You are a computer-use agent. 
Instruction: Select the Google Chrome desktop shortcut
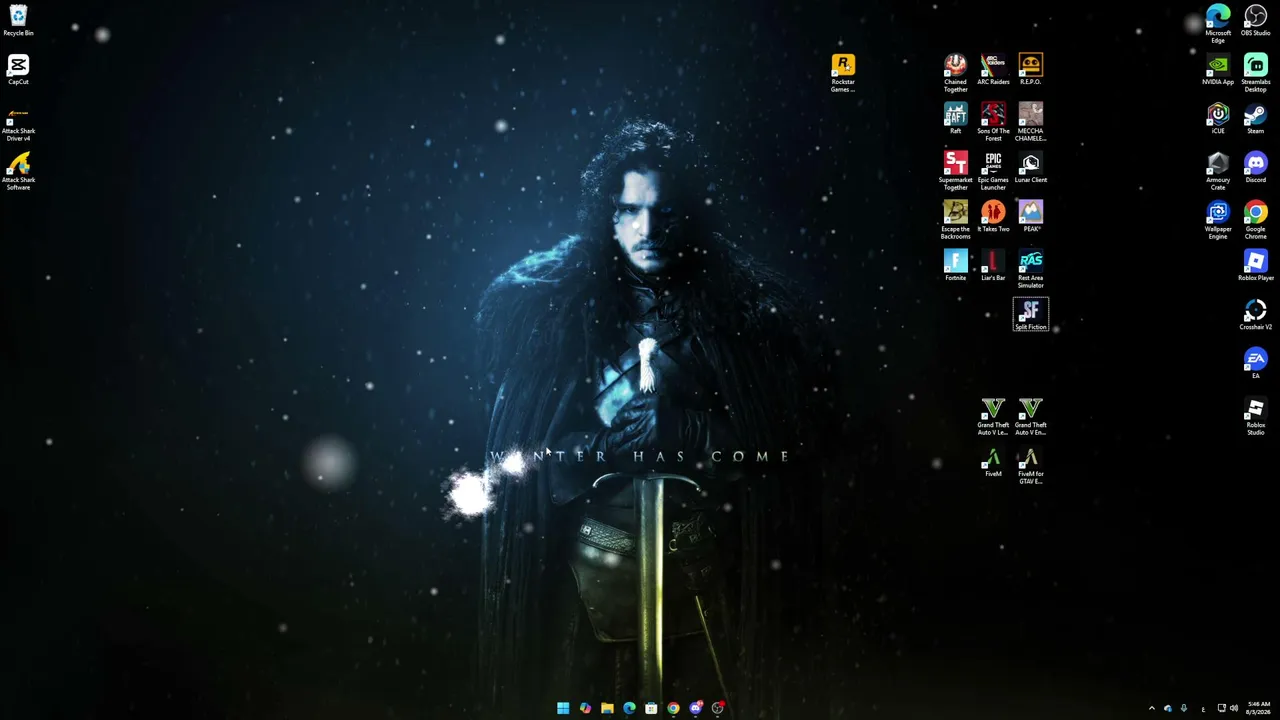[1256, 220]
